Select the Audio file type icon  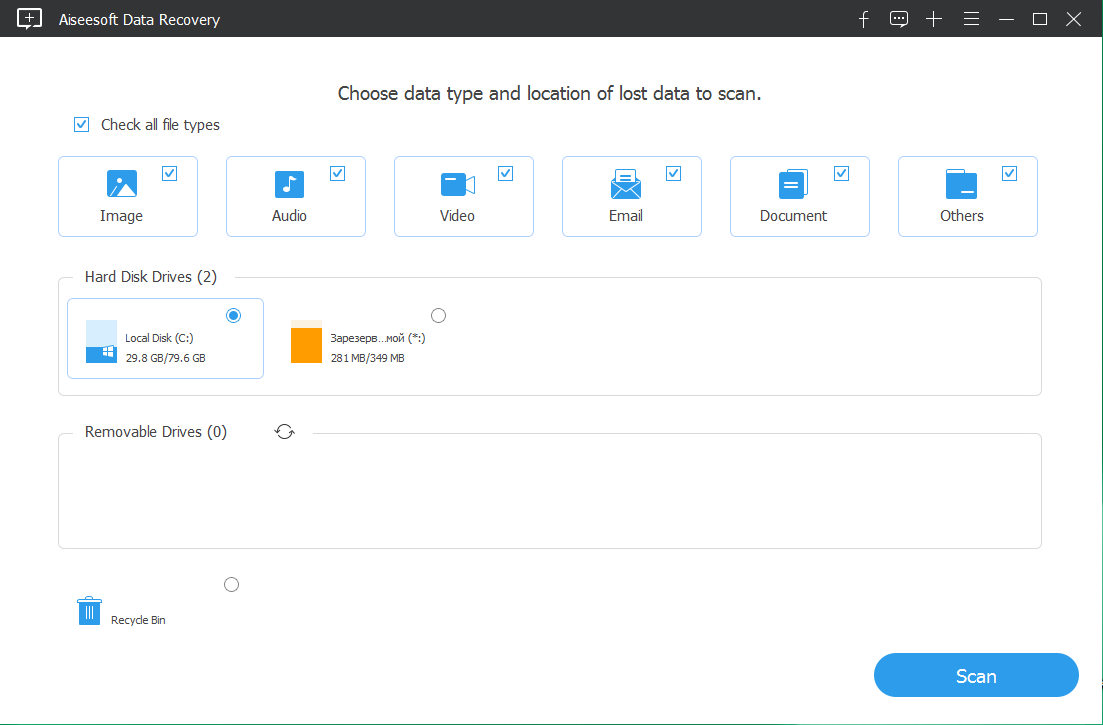click(288, 184)
